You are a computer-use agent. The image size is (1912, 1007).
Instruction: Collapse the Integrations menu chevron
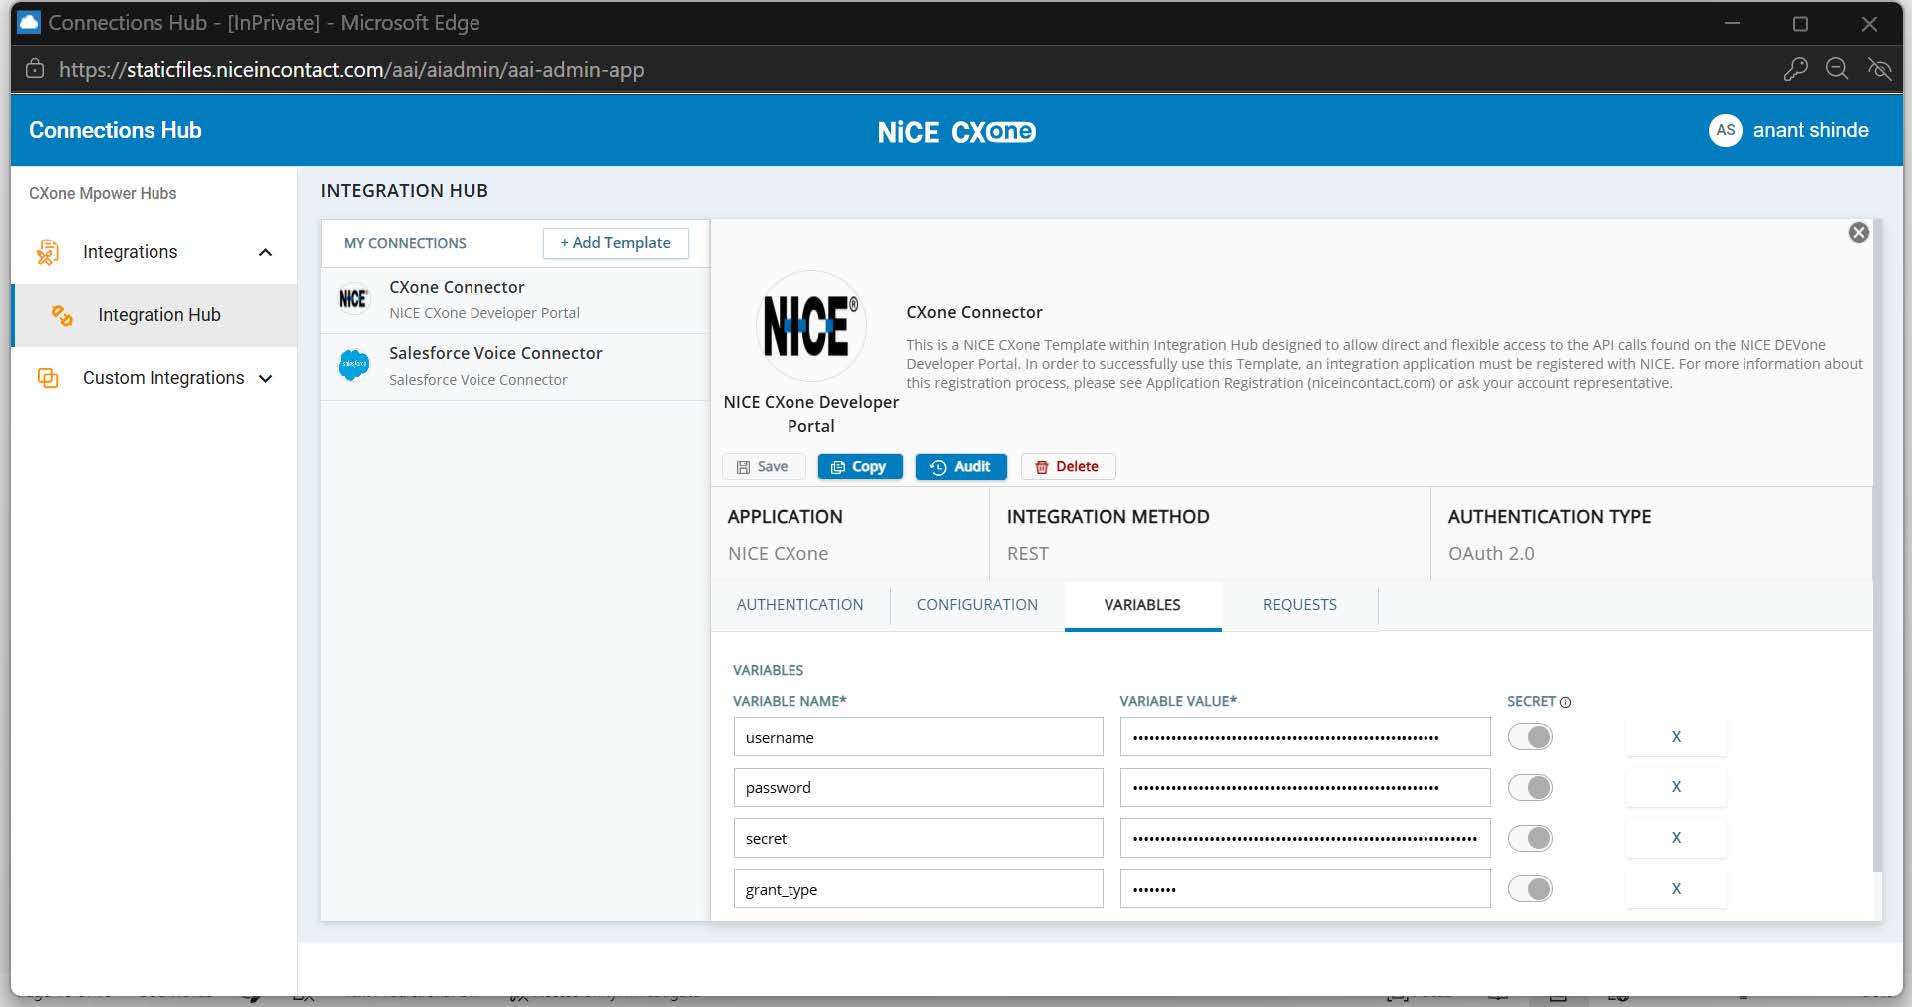pos(265,252)
